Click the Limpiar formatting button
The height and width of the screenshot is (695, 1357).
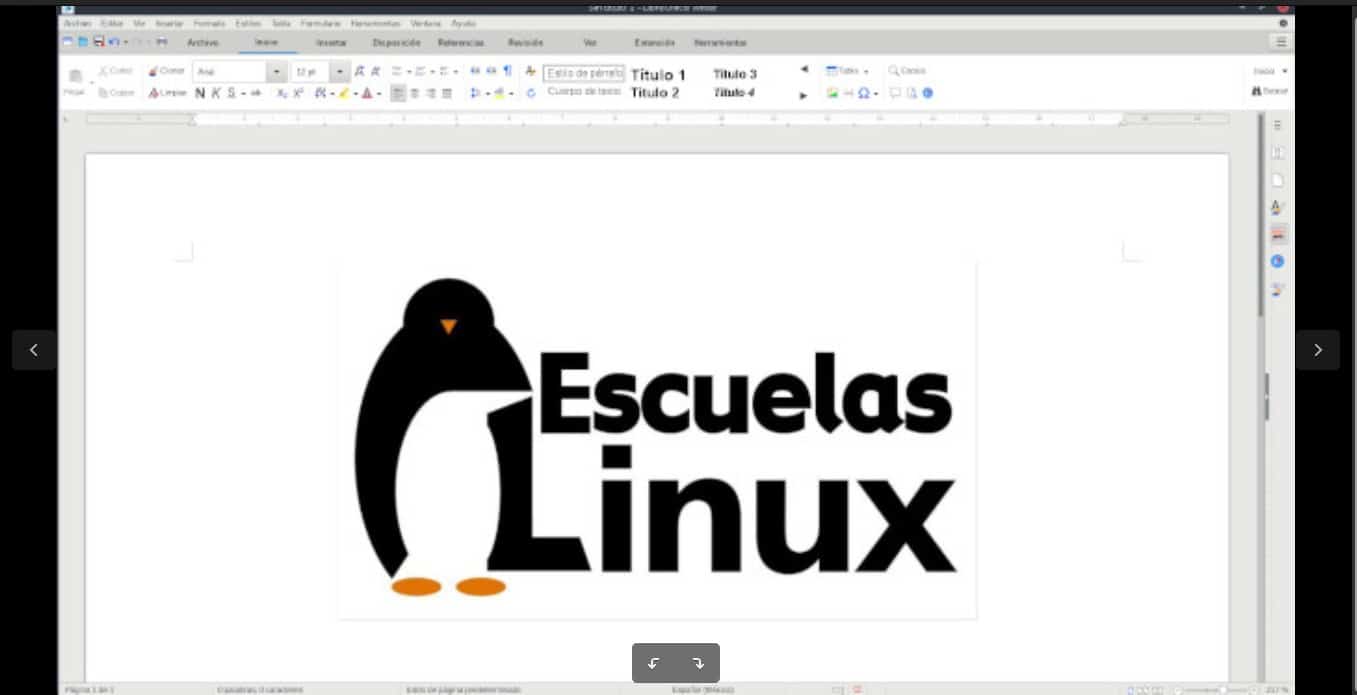point(167,93)
